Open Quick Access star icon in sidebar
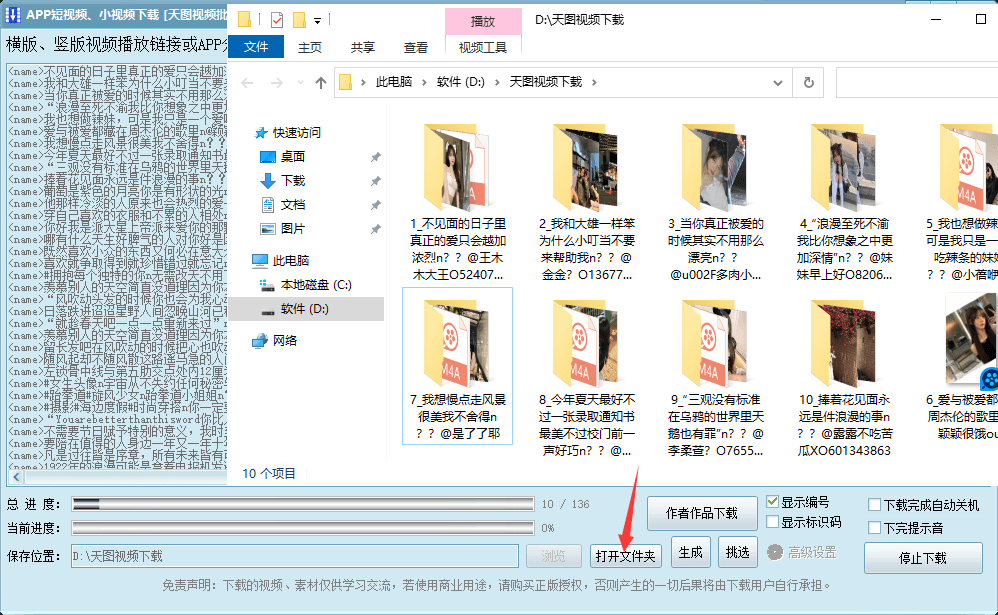This screenshot has height=615, width=998. coord(260,133)
